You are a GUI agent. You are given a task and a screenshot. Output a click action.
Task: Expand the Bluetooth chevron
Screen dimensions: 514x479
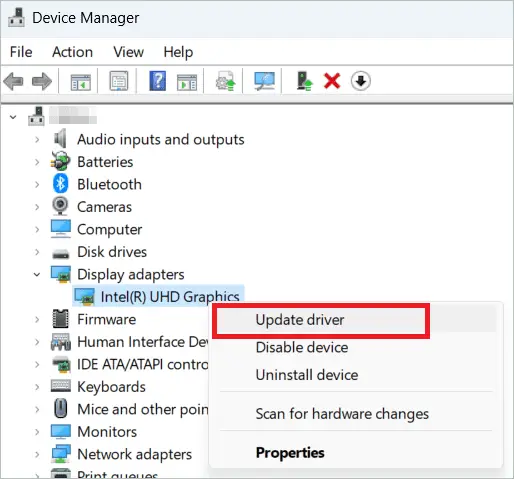coord(37,184)
